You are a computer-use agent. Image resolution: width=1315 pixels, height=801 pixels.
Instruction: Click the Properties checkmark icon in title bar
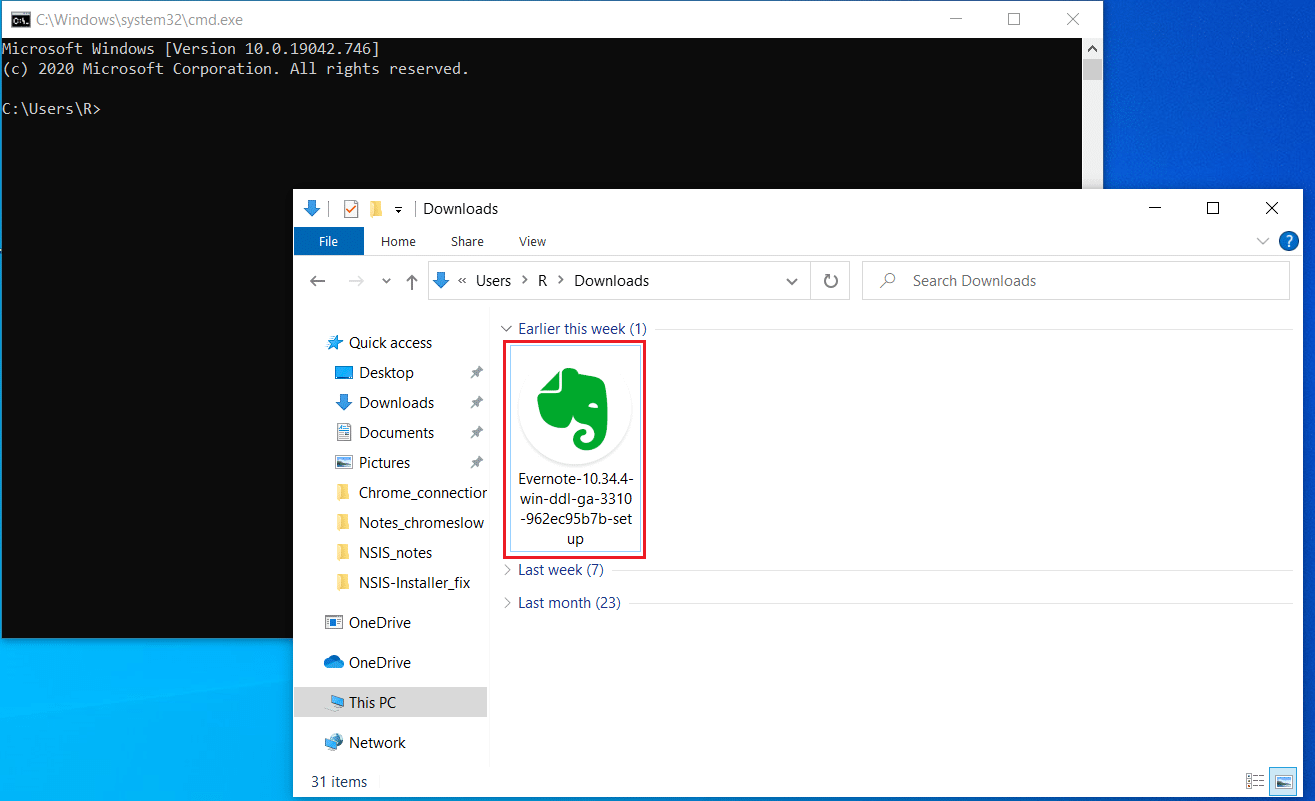click(x=351, y=209)
